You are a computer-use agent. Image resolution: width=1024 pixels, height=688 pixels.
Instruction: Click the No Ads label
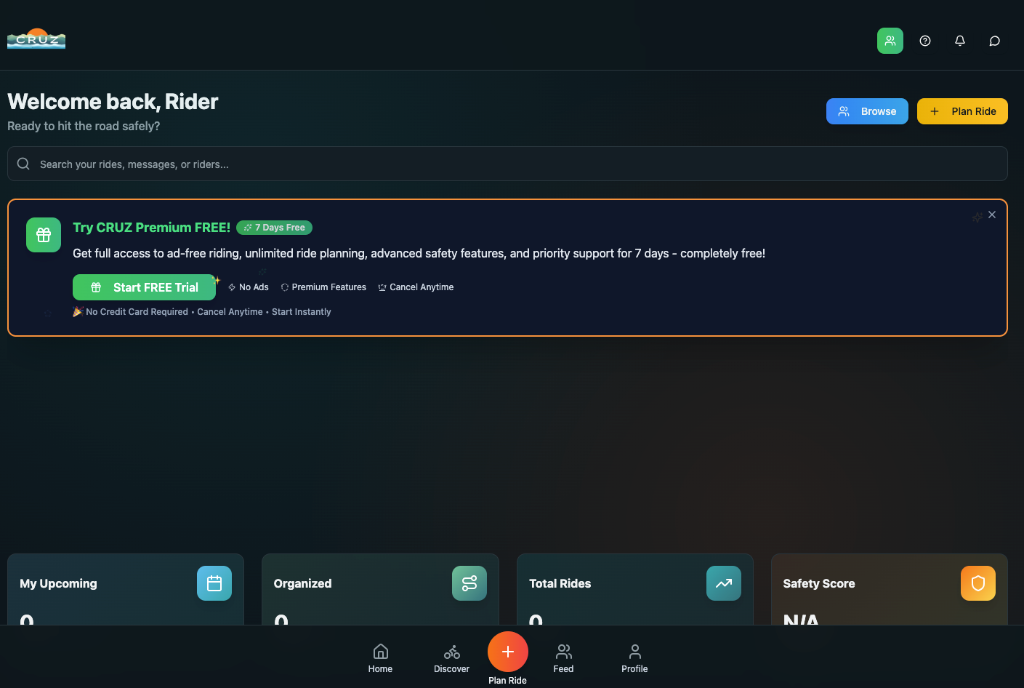coord(248,287)
